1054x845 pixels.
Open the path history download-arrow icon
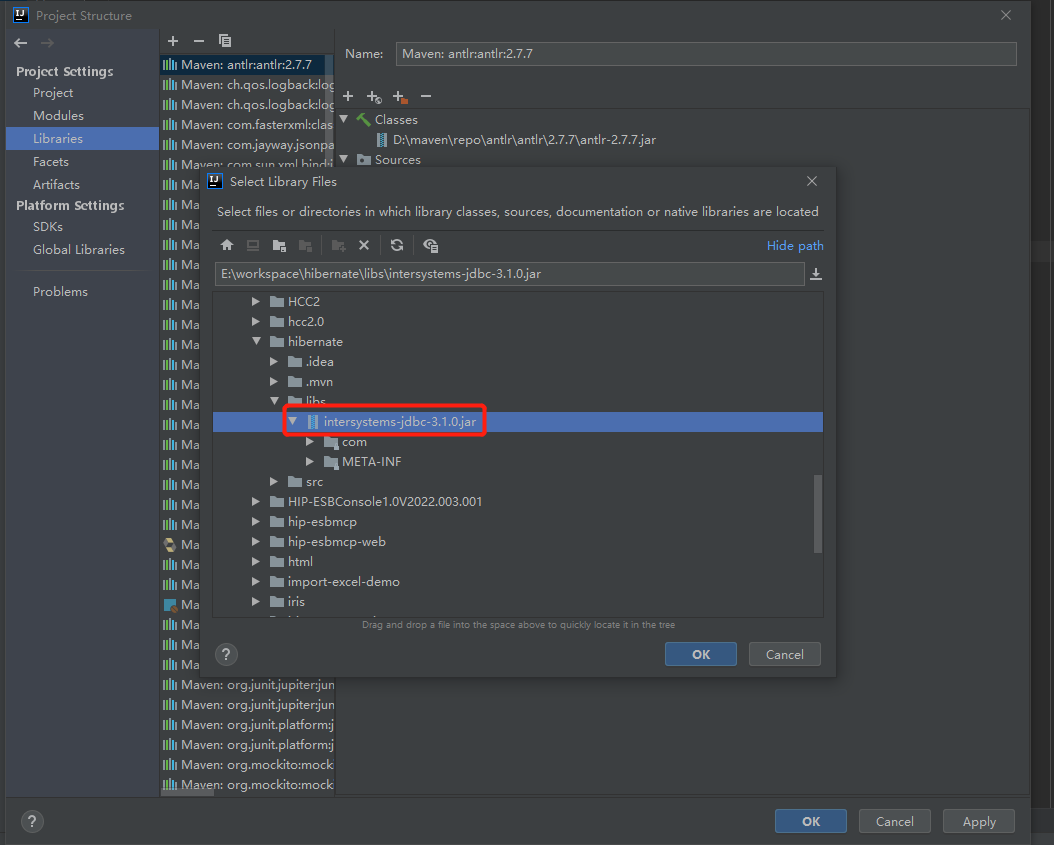click(x=816, y=274)
